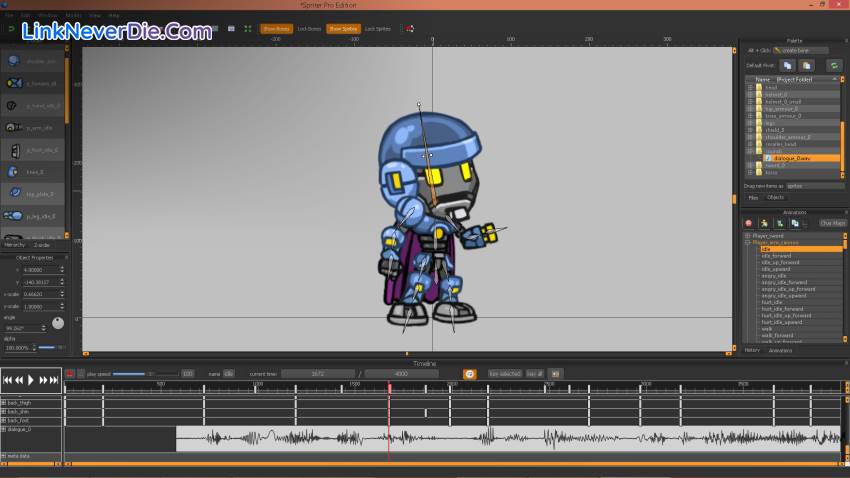Collapse the Player_arm_cannon animation entity
This screenshot has width=850, height=478.
(747, 242)
